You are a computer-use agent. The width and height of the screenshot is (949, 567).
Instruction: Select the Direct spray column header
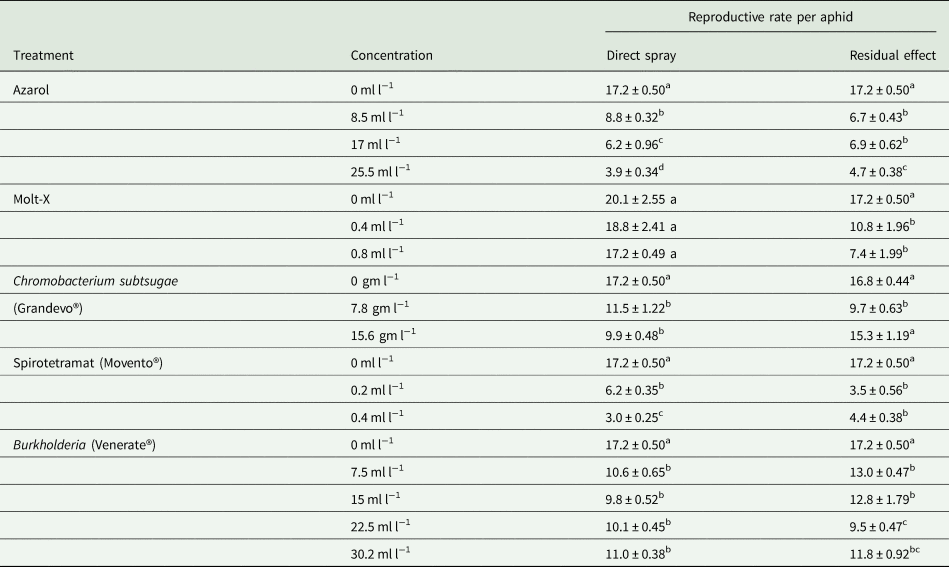[x=641, y=55]
